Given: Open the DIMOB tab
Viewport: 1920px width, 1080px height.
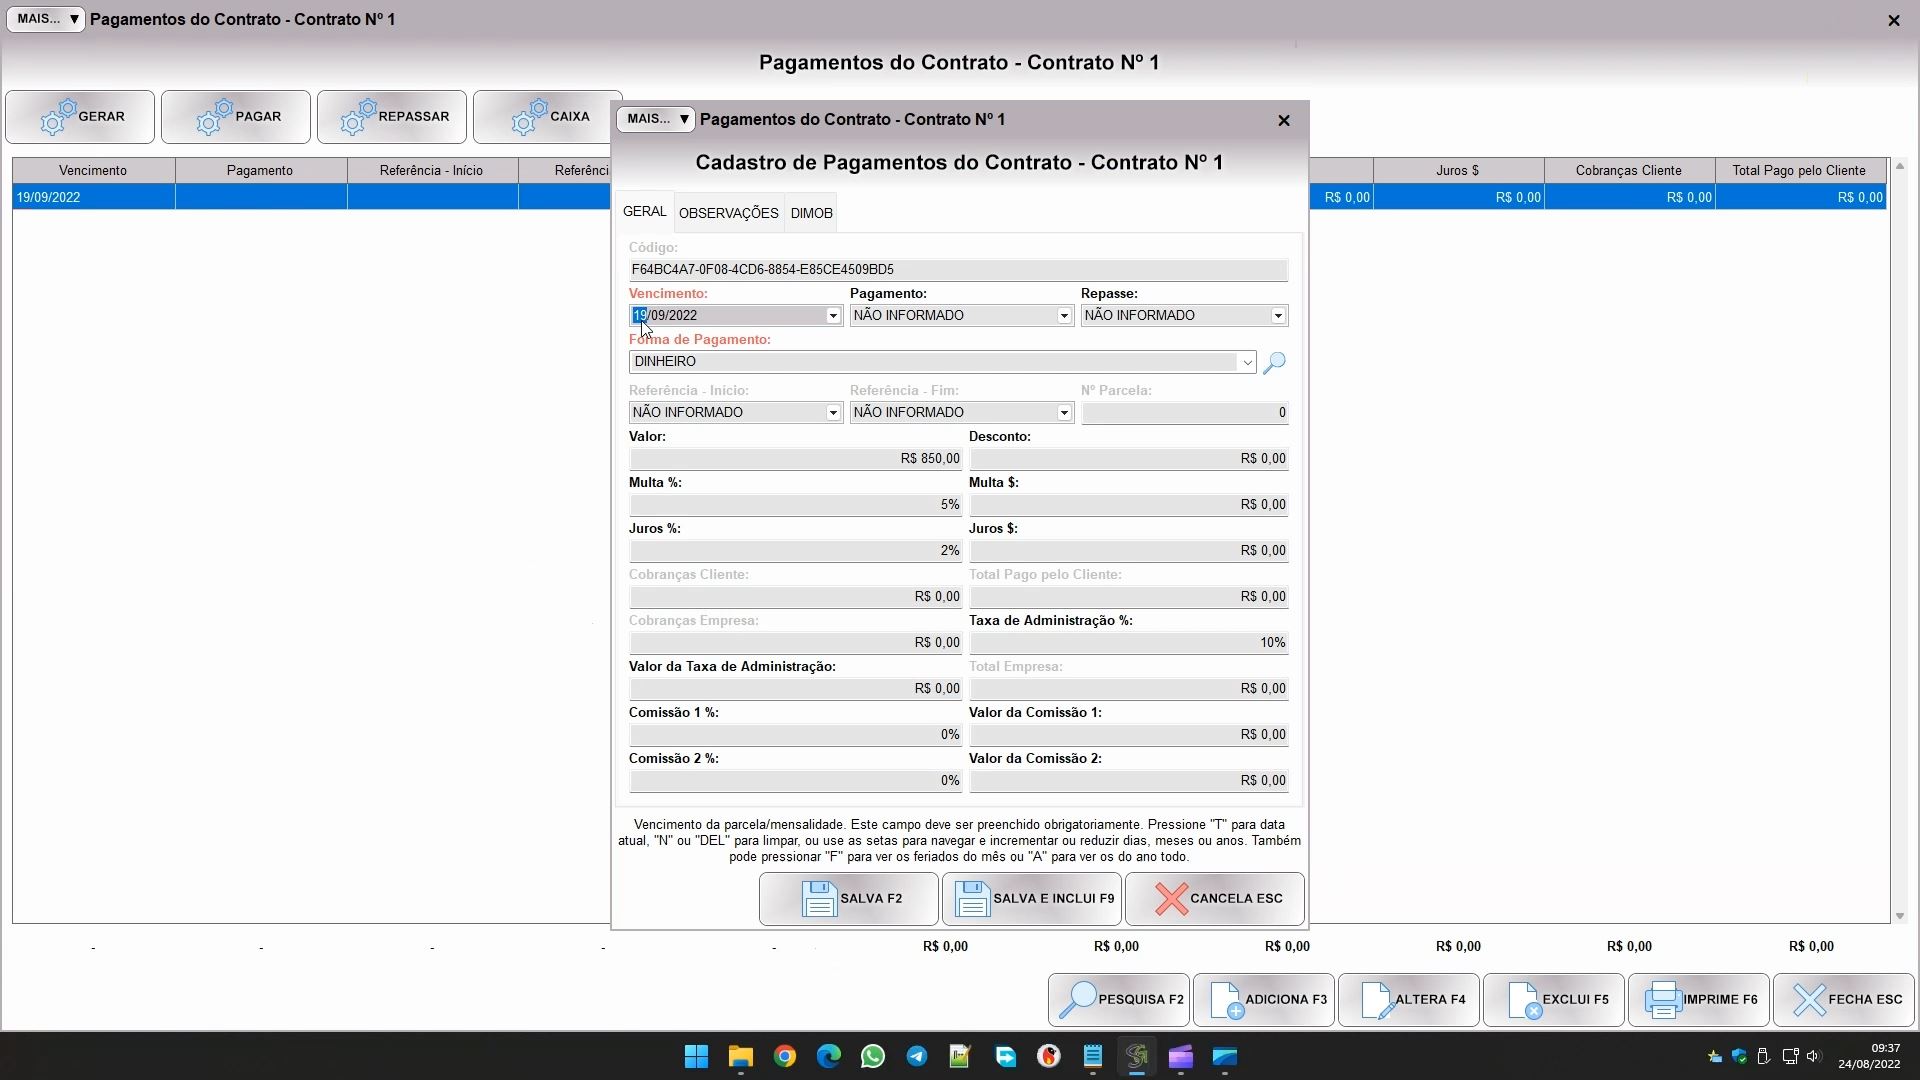Looking at the screenshot, I should click(x=811, y=213).
